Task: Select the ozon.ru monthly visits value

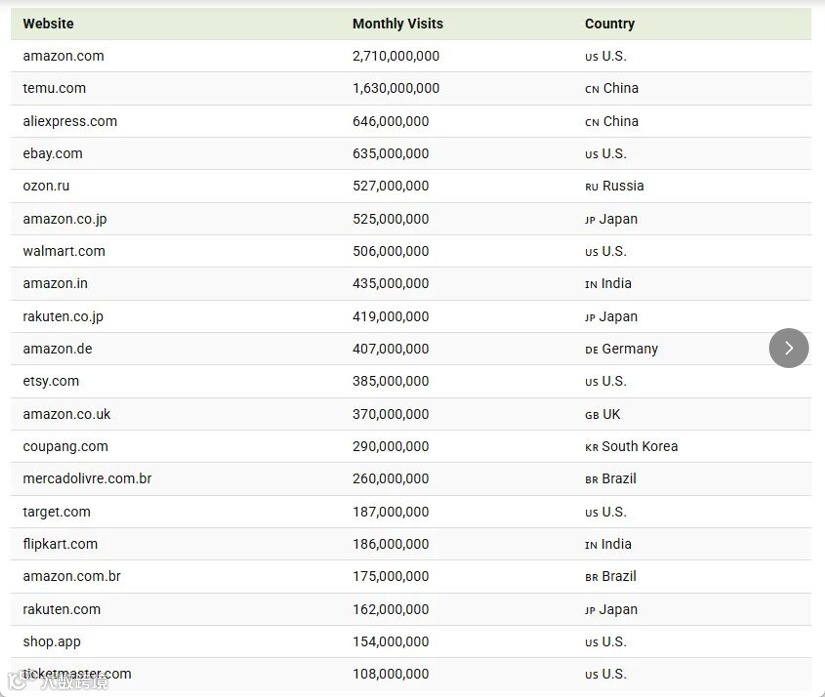Action: click(390, 186)
